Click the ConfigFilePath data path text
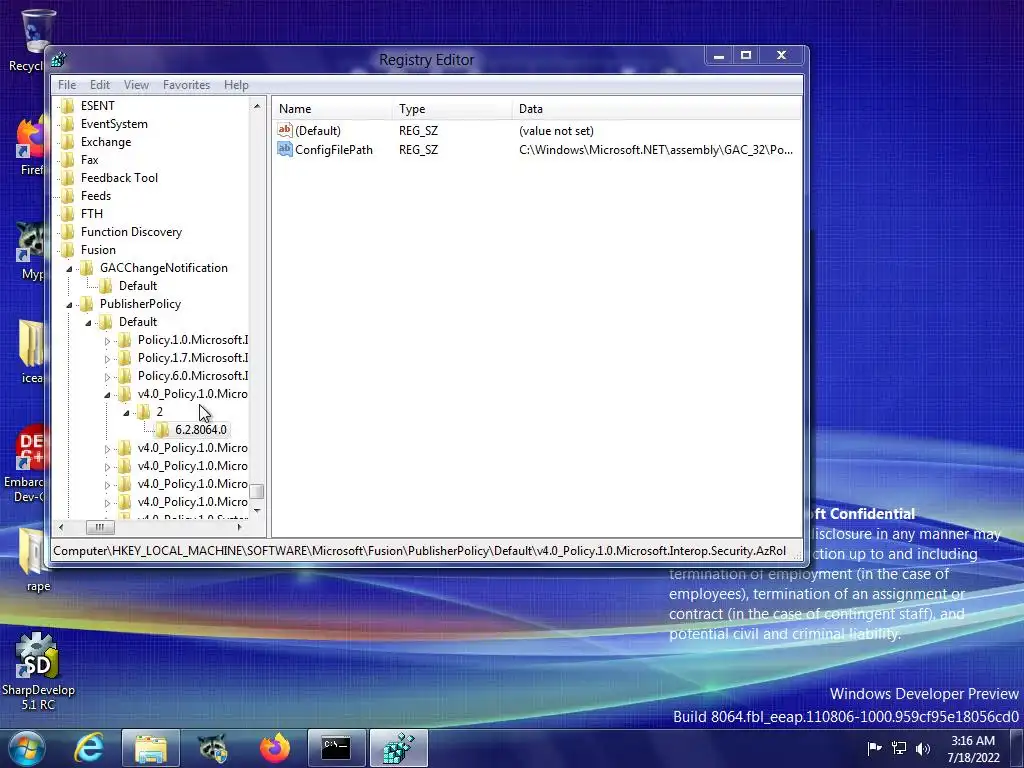The width and height of the screenshot is (1024, 768). click(x=656, y=150)
